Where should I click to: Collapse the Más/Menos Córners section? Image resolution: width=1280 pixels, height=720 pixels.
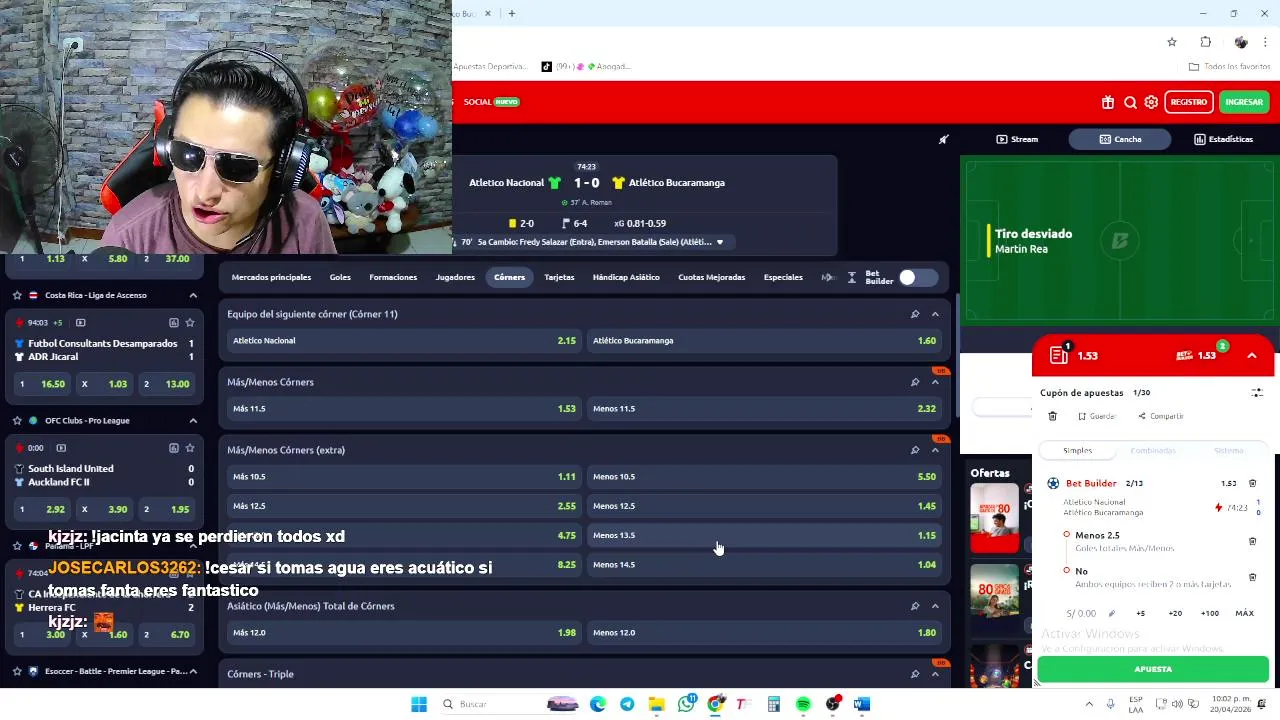(x=935, y=382)
